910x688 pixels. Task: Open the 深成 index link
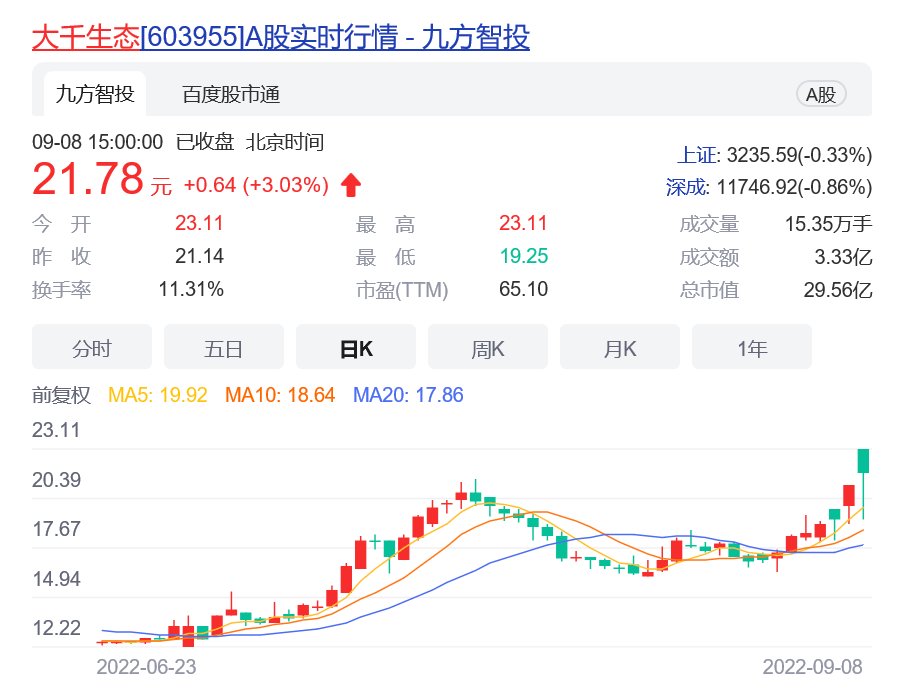click(687, 186)
